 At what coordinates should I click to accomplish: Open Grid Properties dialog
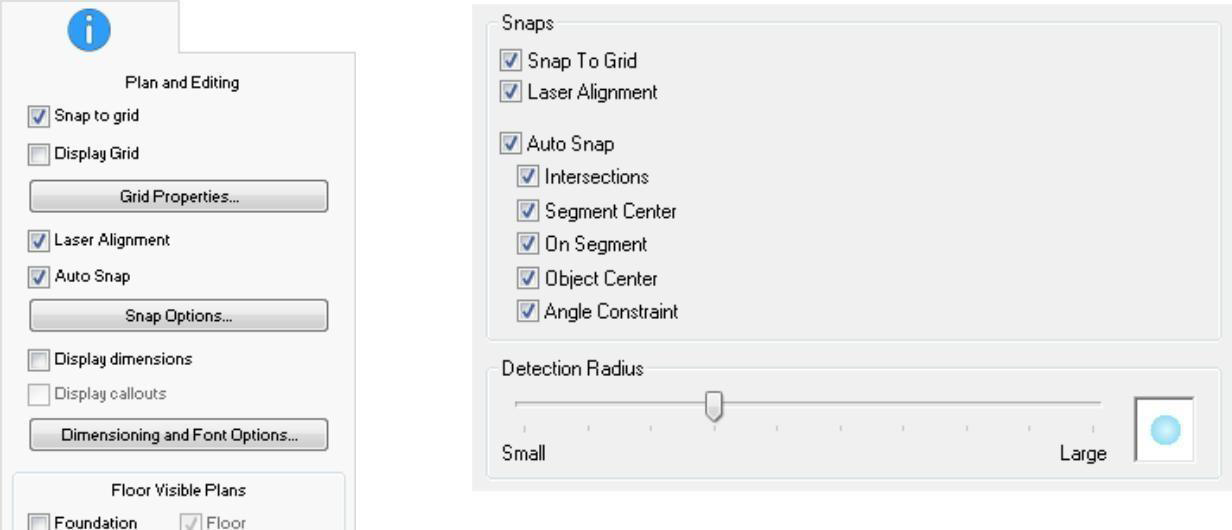coord(179,196)
